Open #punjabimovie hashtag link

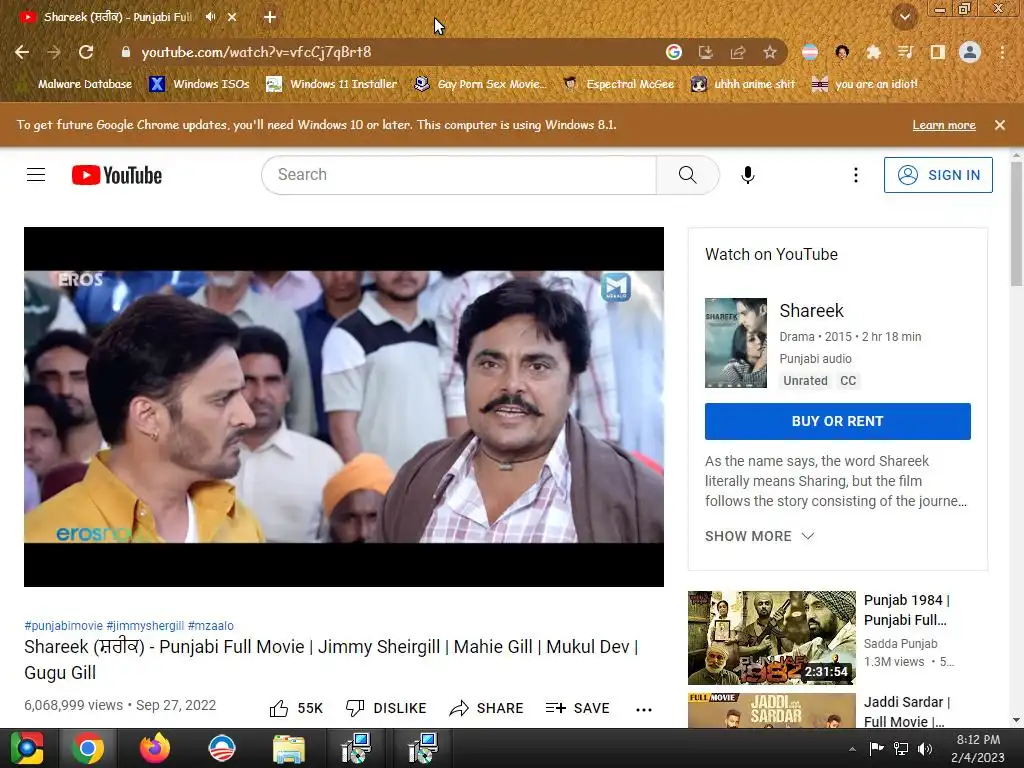[x=63, y=626]
